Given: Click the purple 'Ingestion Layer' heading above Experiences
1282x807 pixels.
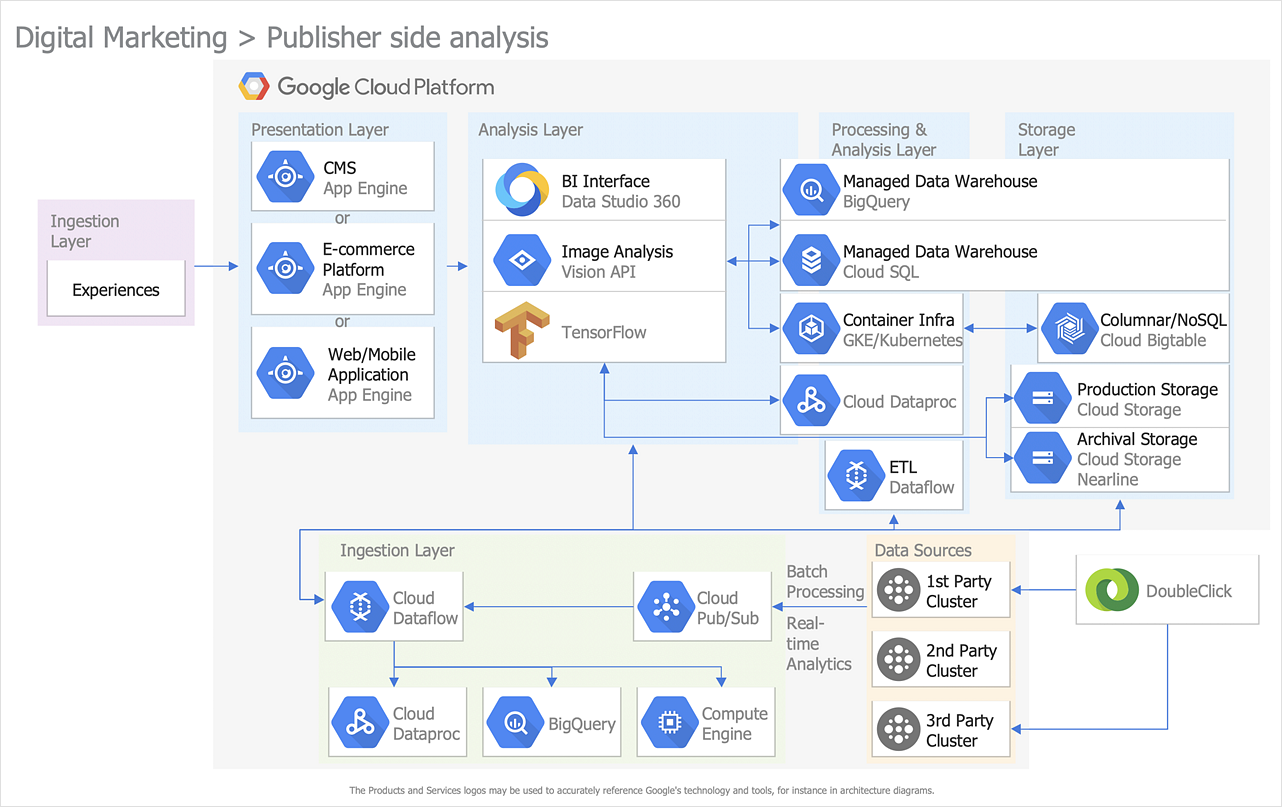Looking at the screenshot, I should click(x=85, y=231).
